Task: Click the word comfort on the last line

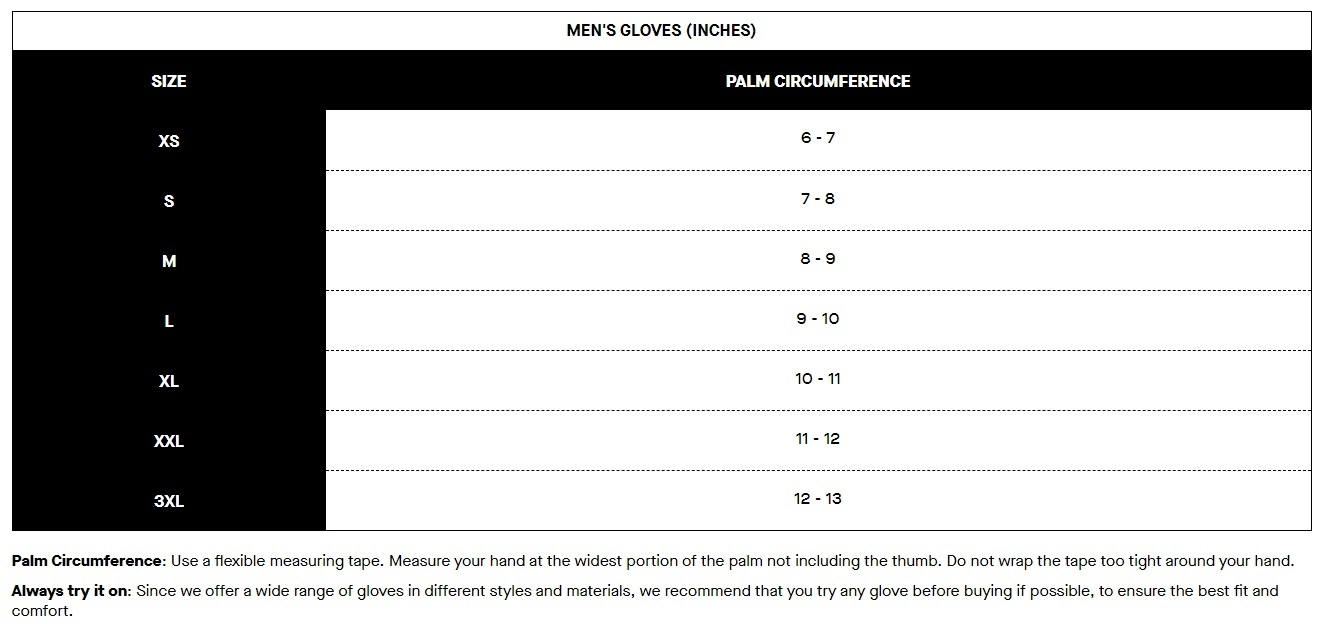Action: click(40, 610)
